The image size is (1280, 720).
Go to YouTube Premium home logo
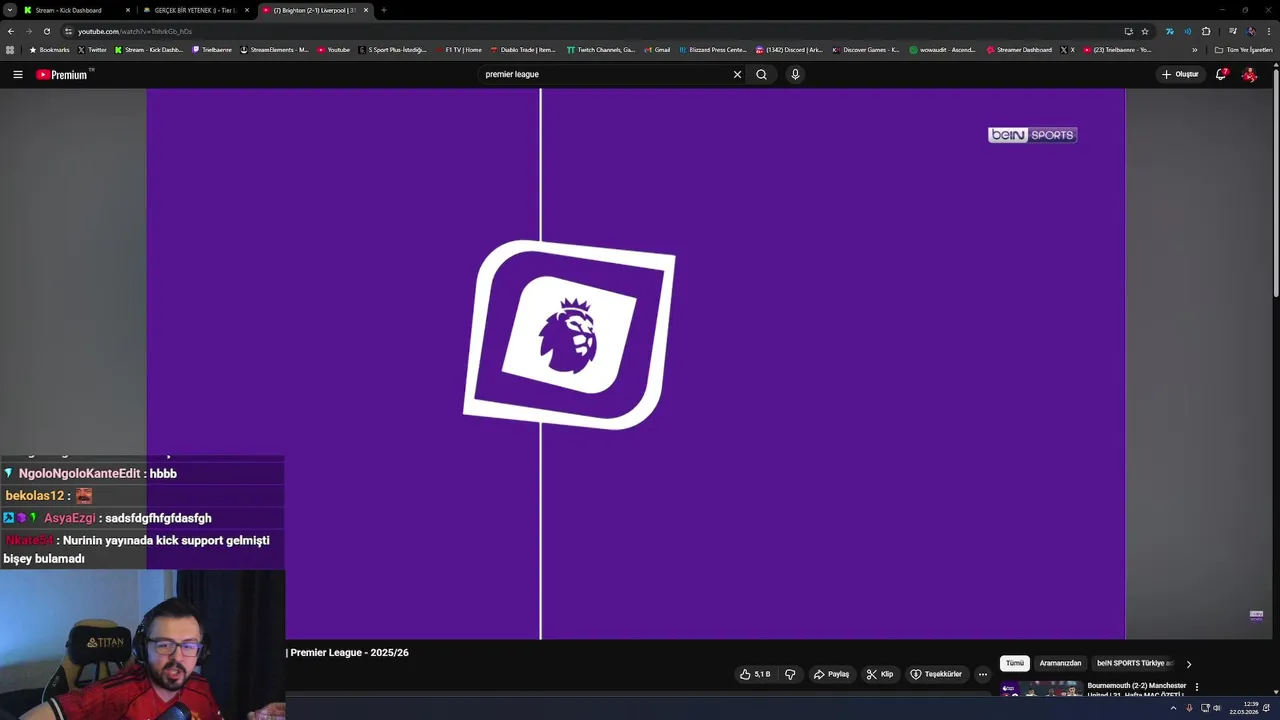tap(61, 74)
